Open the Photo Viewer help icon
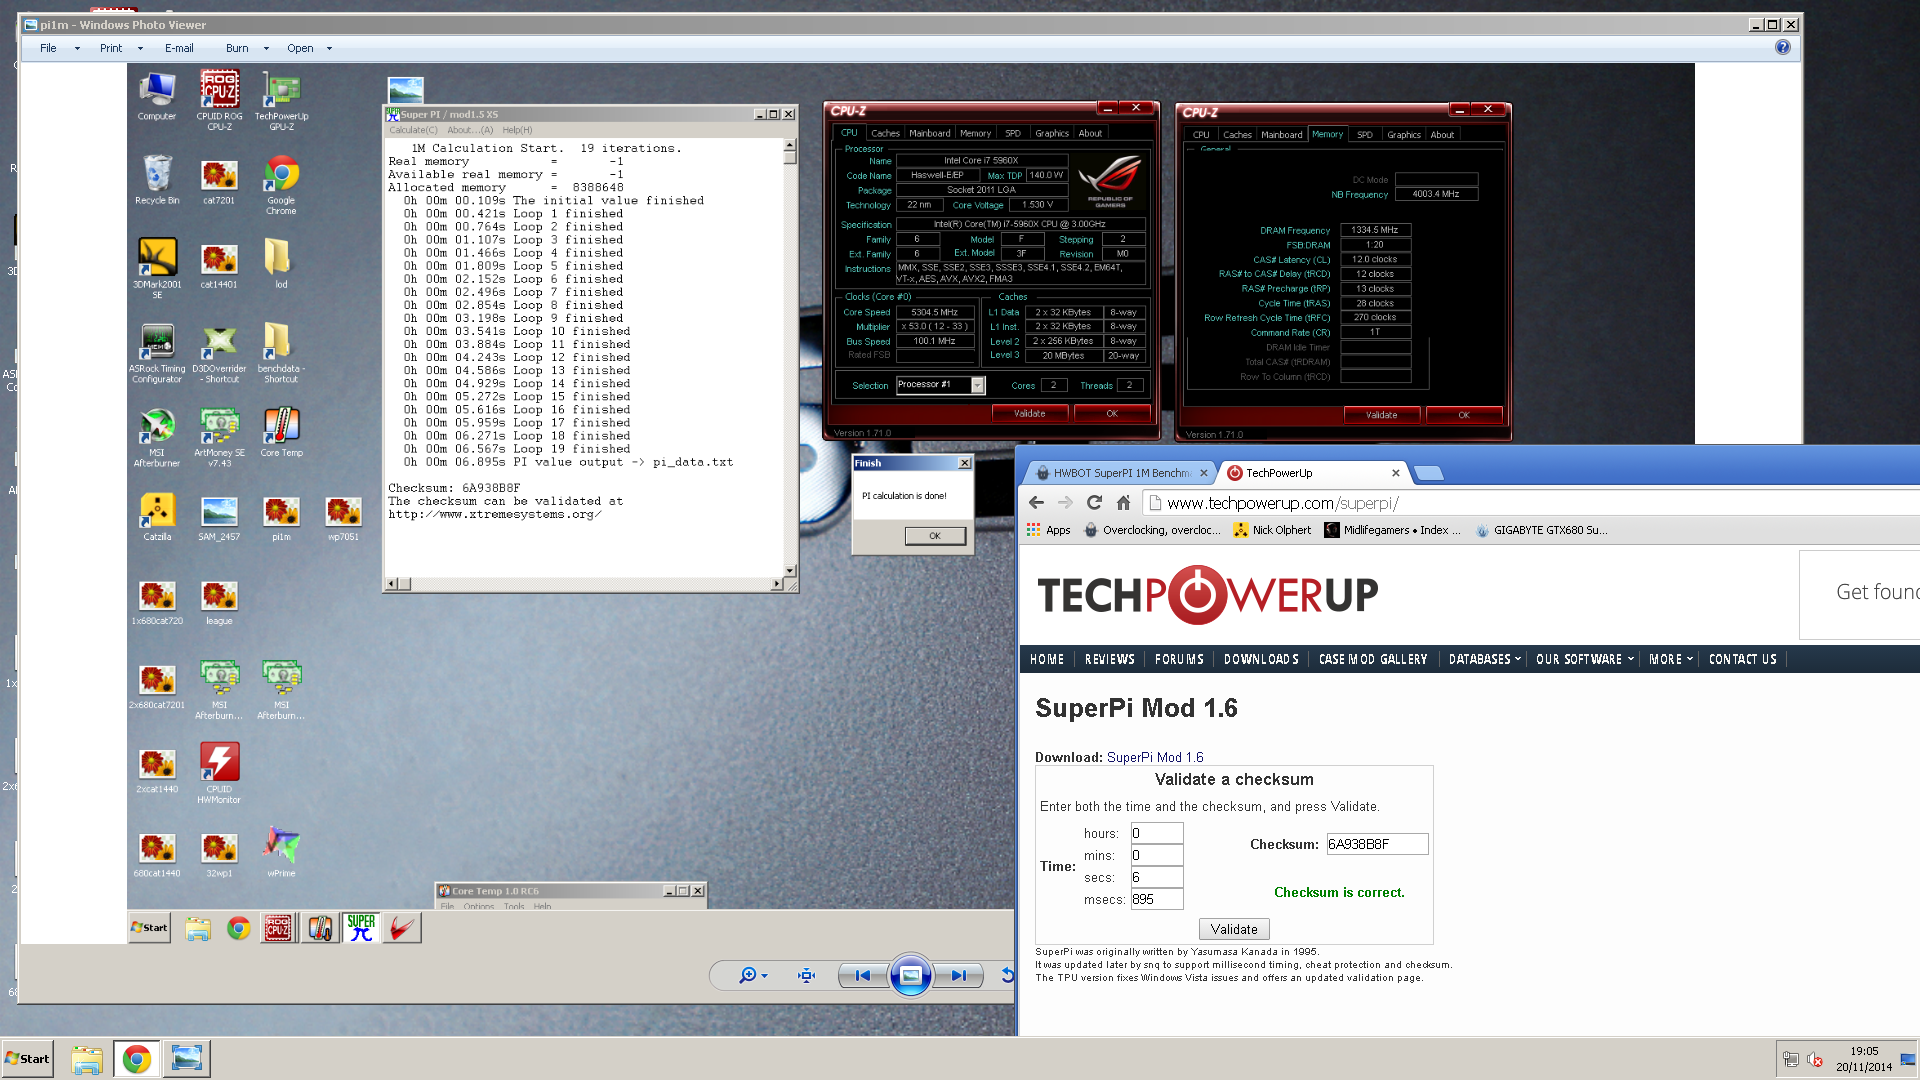 1783,47
